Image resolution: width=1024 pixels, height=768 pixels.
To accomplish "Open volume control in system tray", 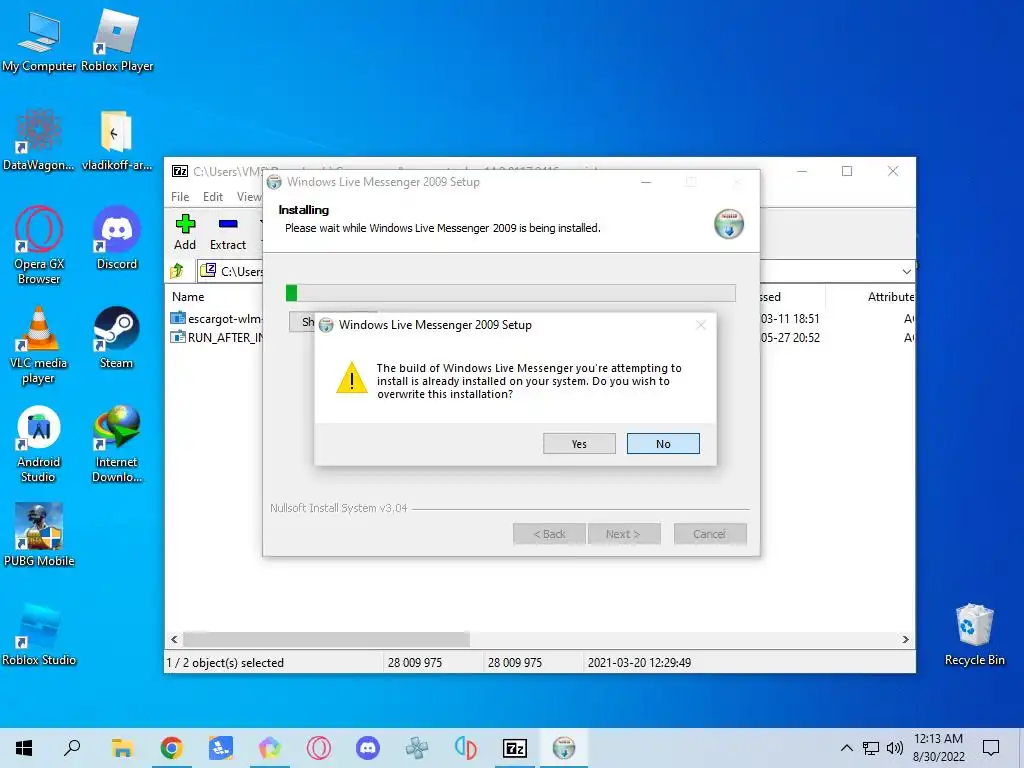I will pos(895,748).
